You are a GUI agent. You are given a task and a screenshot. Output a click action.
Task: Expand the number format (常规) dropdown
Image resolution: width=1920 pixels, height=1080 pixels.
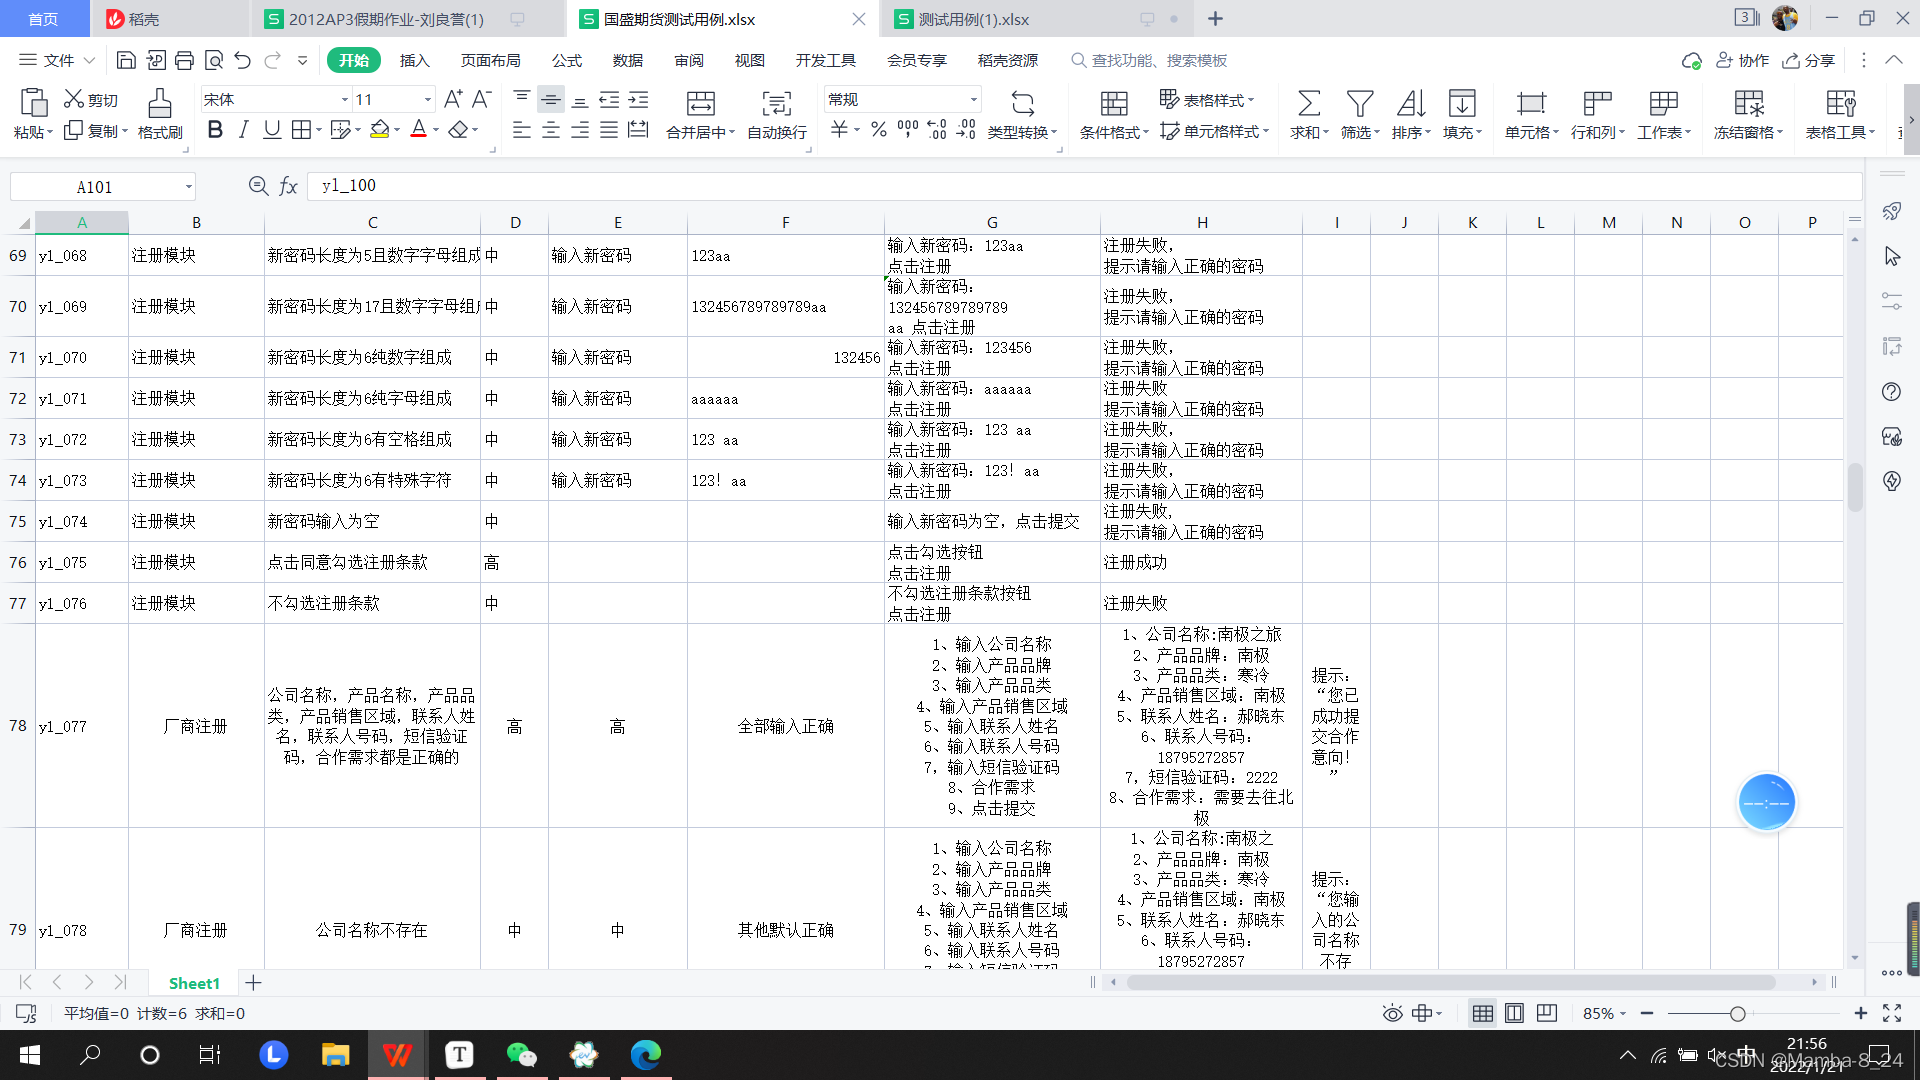pos(973,99)
